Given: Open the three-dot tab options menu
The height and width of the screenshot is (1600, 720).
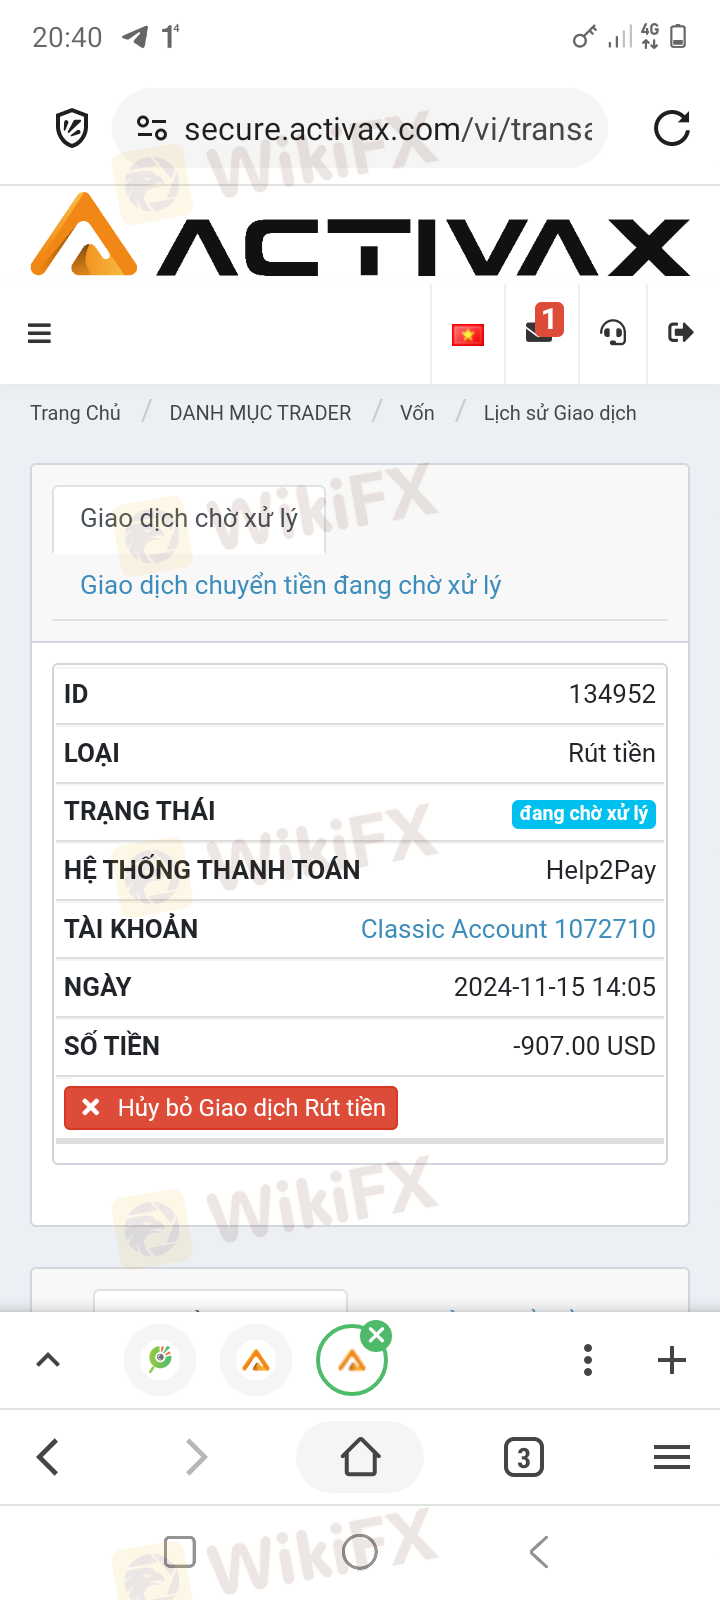Looking at the screenshot, I should pyautogui.click(x=588, y=1360).
